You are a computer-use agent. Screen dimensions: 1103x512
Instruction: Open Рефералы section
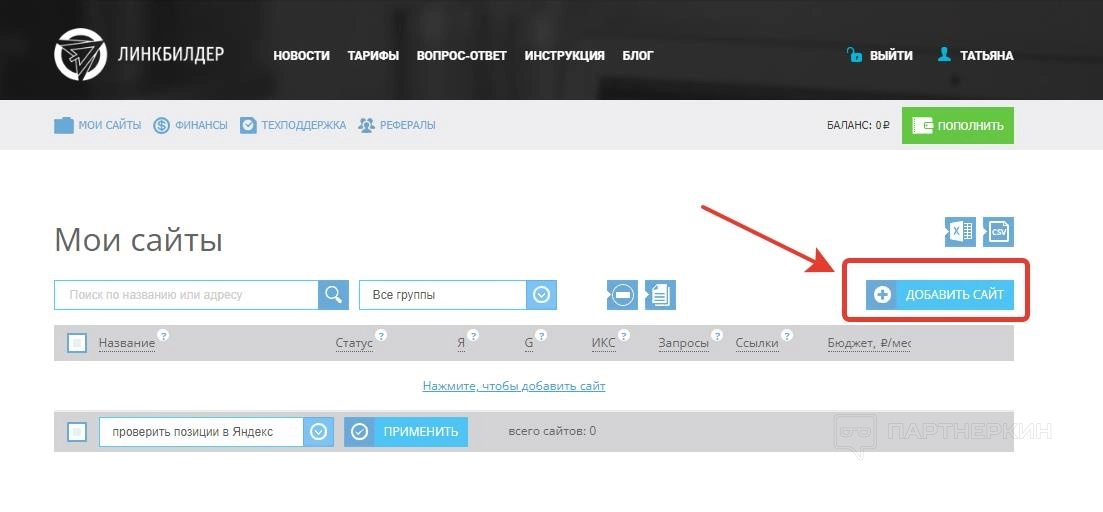(x=397, y=125)
